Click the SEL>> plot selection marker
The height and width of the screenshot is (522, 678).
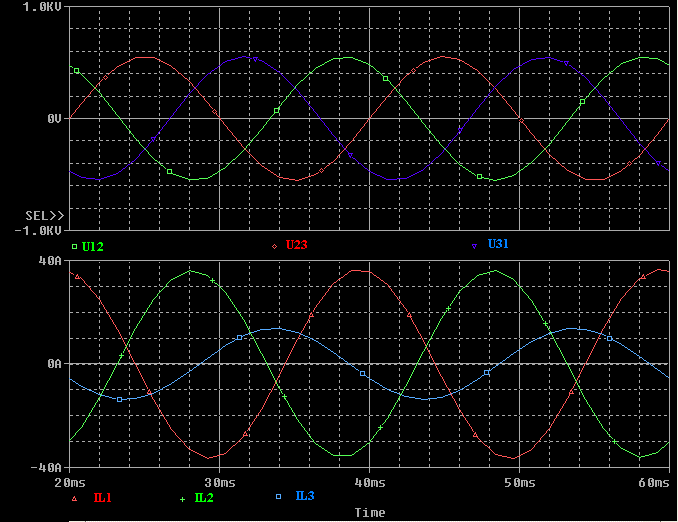[45, 215]
